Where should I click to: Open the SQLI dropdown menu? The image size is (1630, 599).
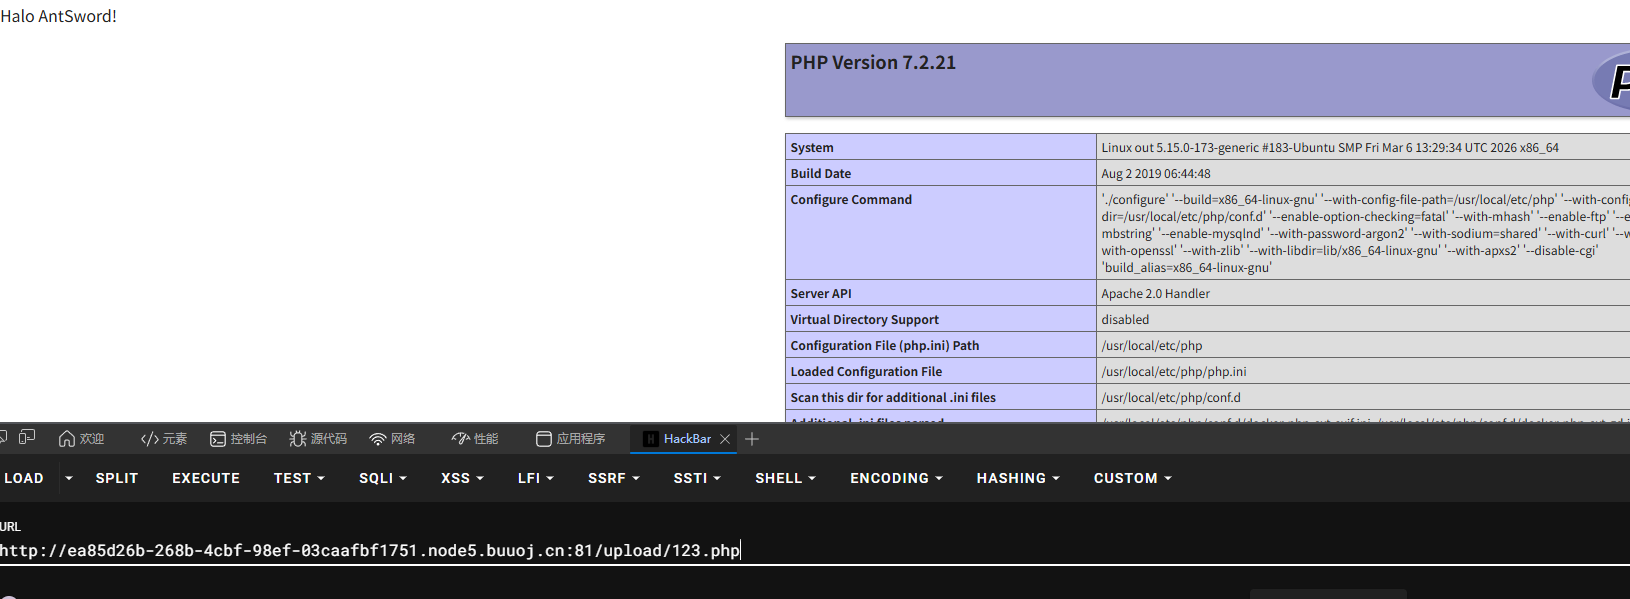point(383,478)
